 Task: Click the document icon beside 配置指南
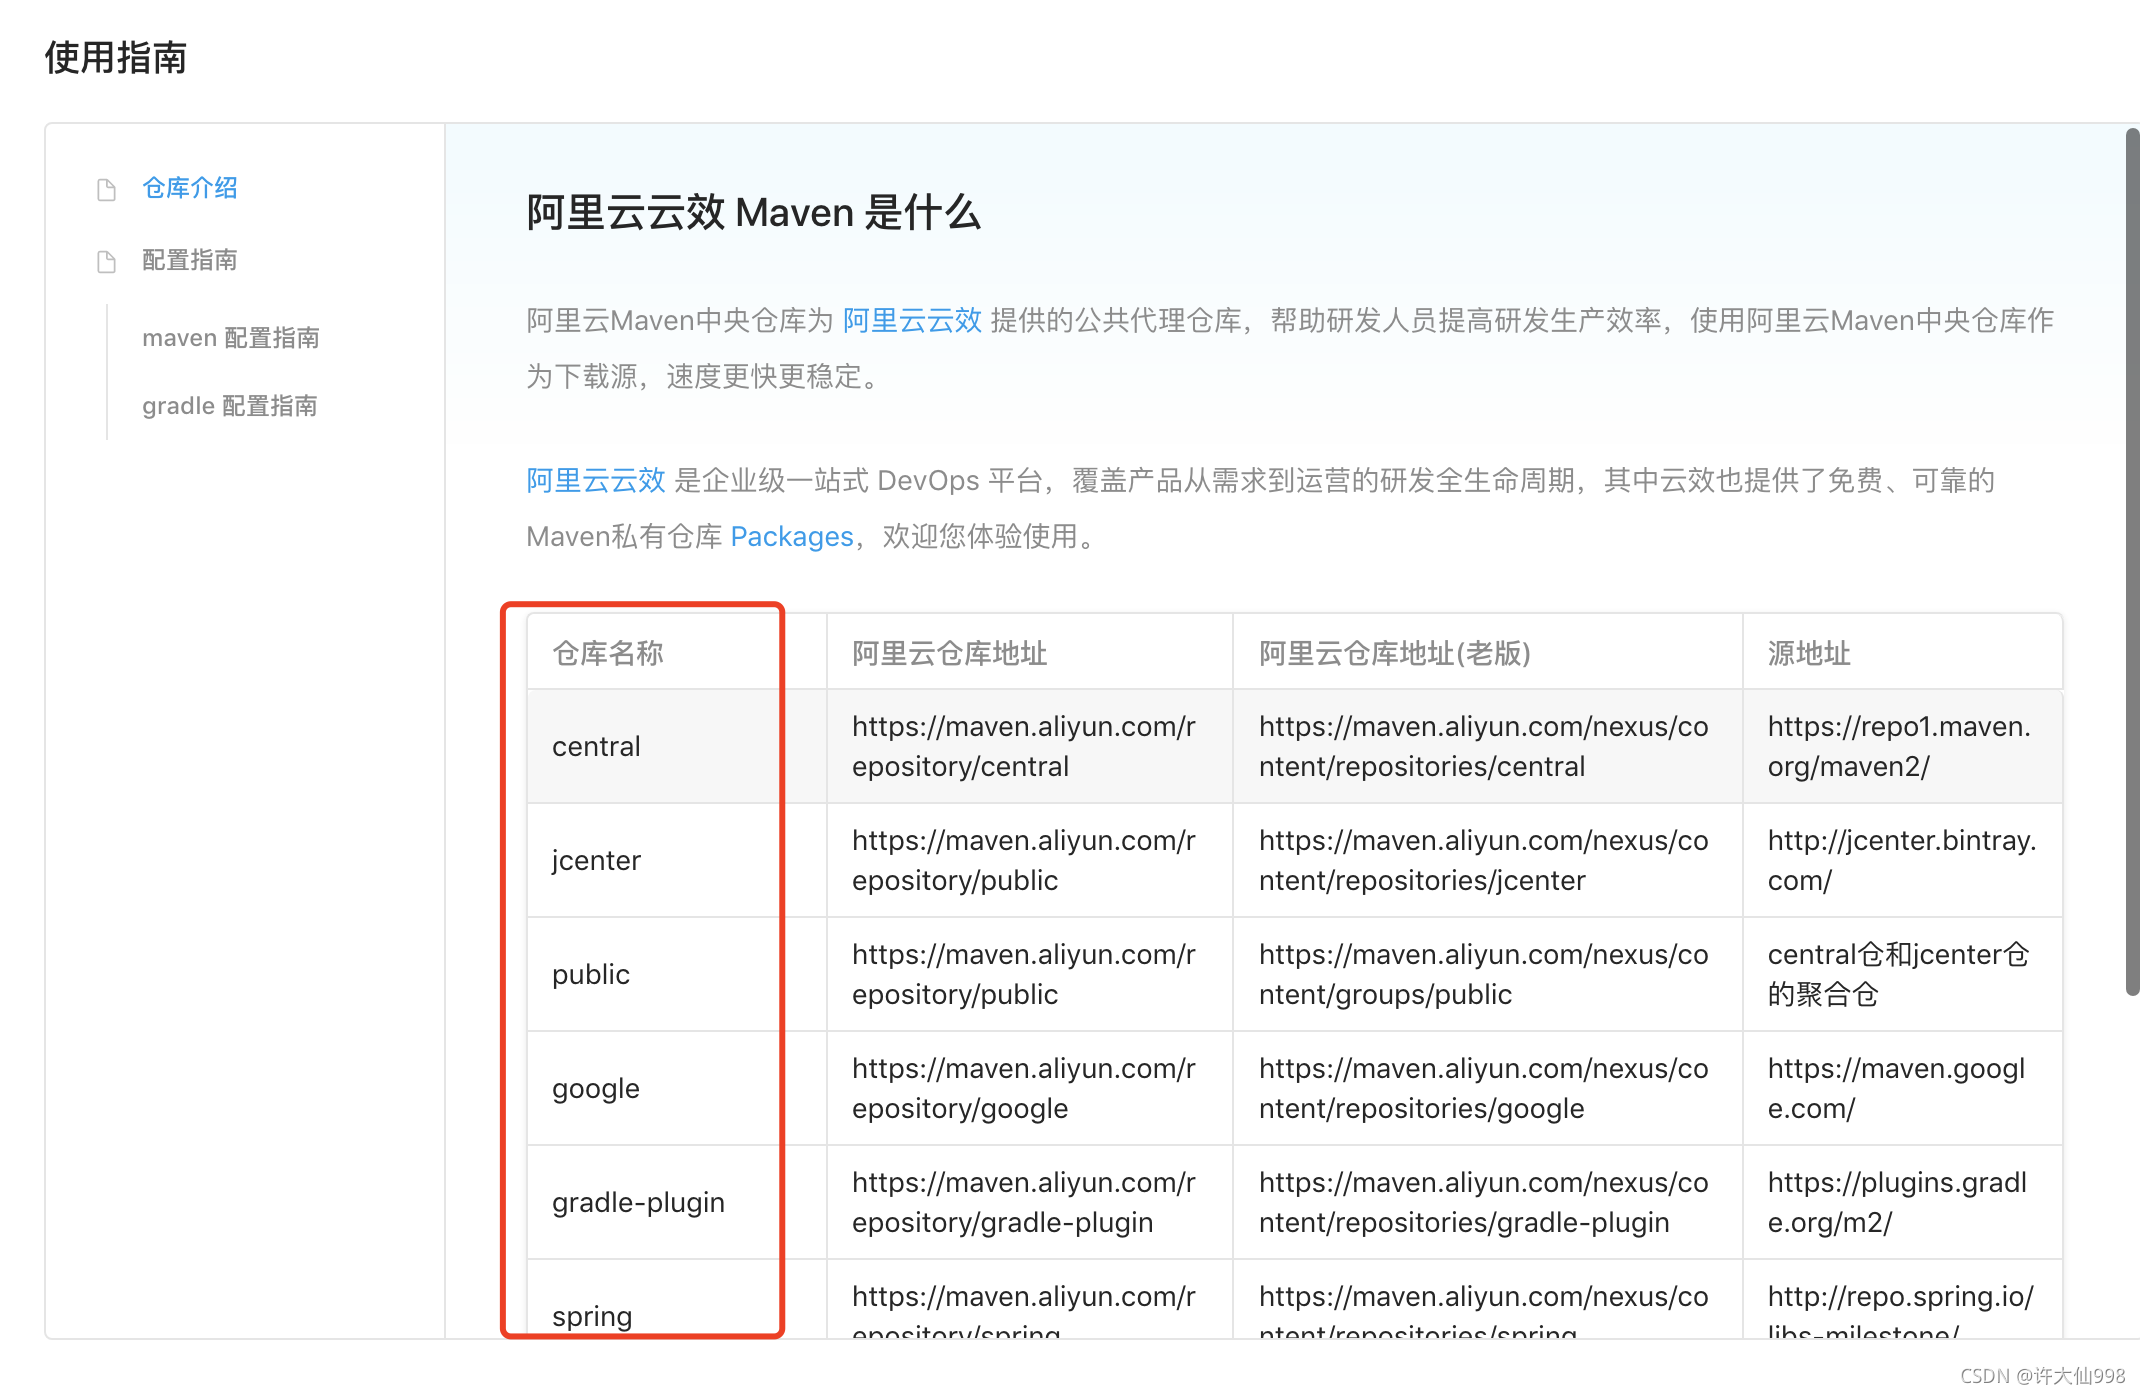tap(106, 262)
